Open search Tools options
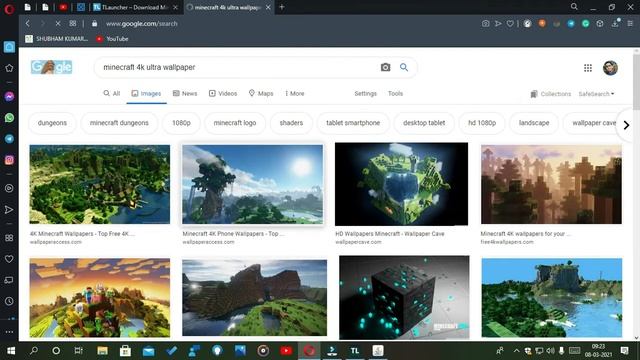 click(x=395, y=93)
